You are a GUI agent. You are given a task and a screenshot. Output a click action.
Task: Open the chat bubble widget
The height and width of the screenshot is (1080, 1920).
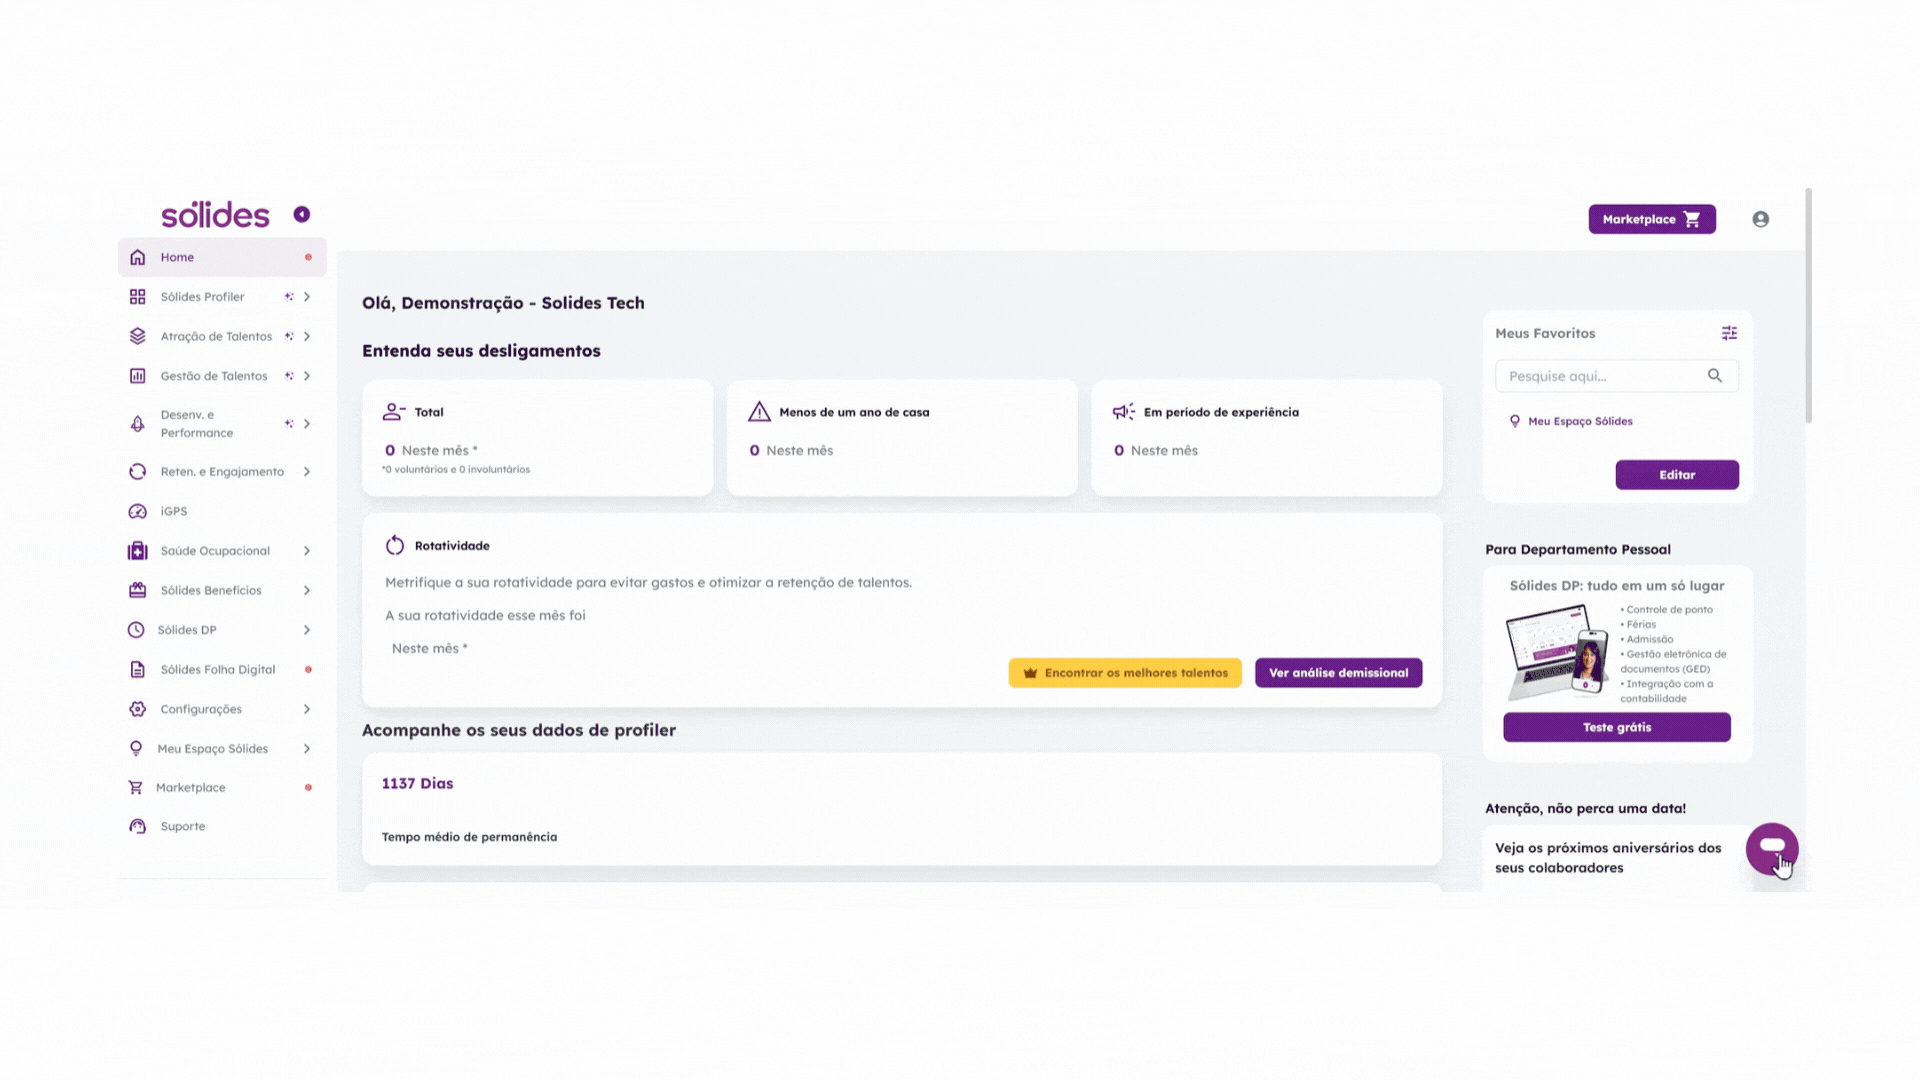pyautogui.click(x=1772, y=848)
